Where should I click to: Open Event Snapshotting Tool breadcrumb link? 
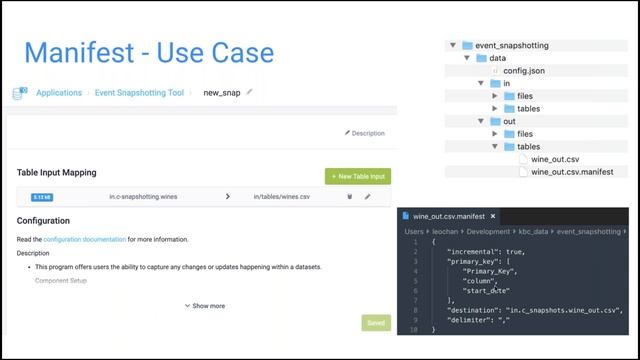point(139,93)
